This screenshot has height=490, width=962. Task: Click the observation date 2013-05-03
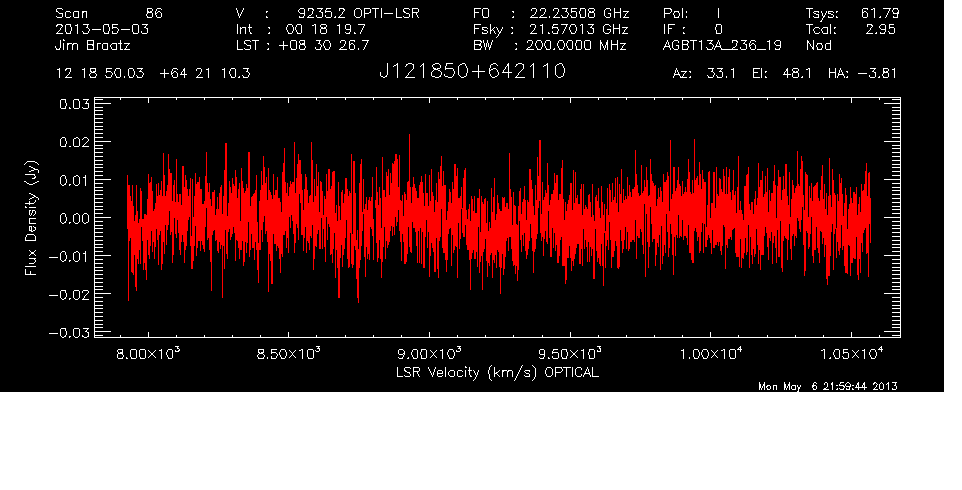tap(96, 30)
